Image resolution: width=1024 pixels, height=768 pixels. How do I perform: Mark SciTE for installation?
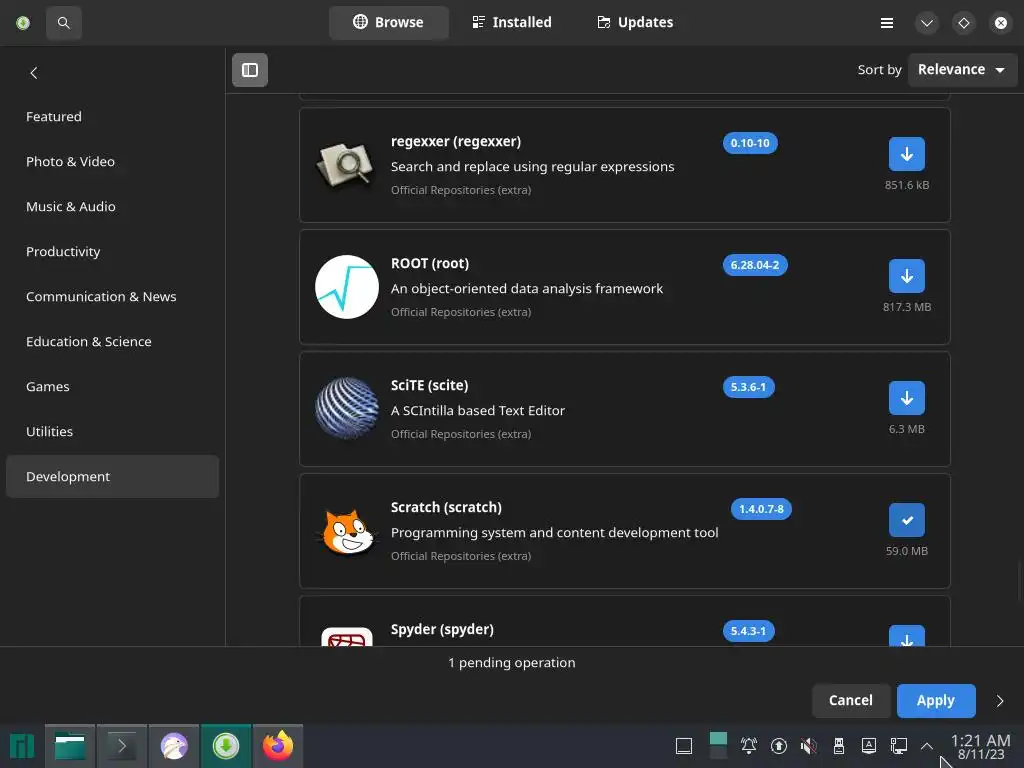coord(906,398)
